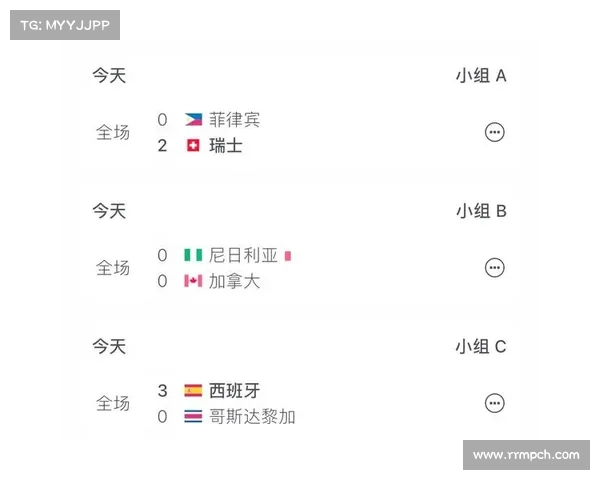
Task: Click the Costa Rica flag icon
Action: [193, 416]
